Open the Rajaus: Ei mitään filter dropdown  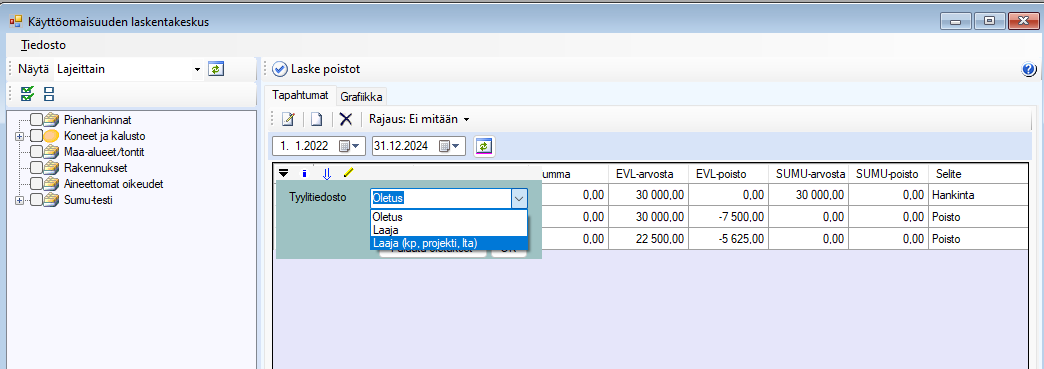point(419,119)
